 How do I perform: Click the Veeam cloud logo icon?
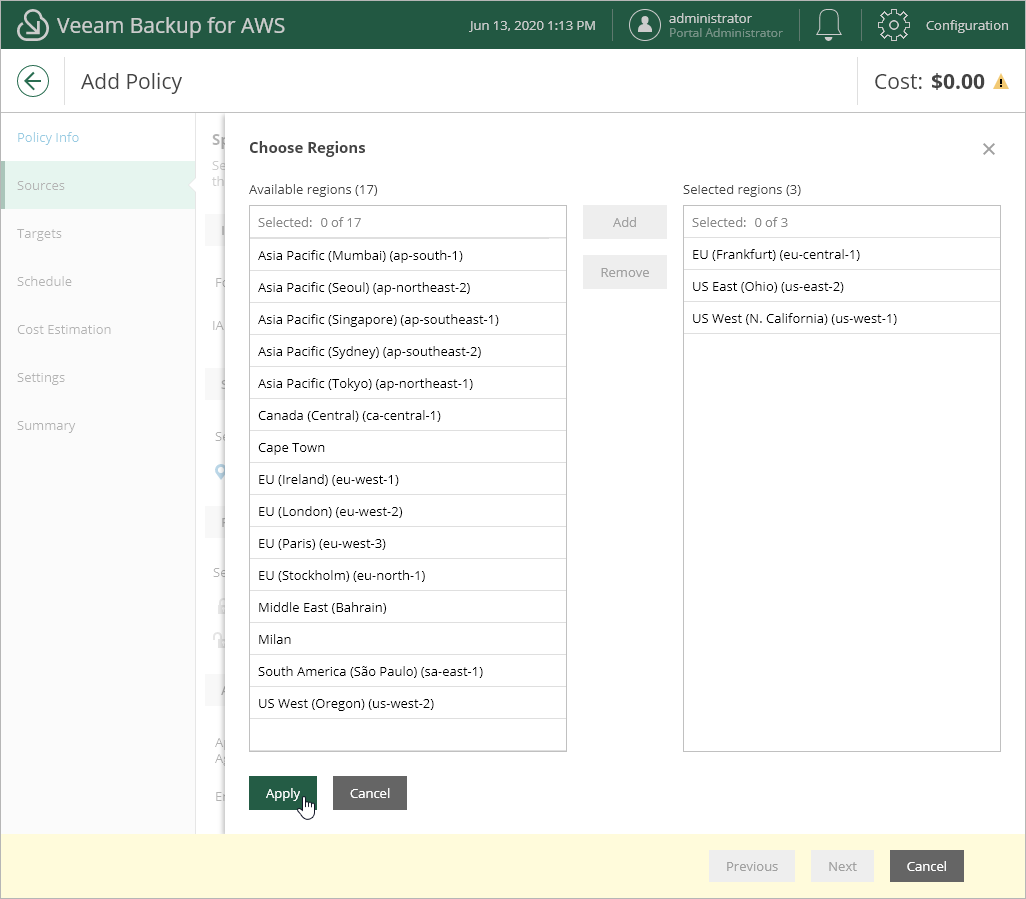(32, 25)
